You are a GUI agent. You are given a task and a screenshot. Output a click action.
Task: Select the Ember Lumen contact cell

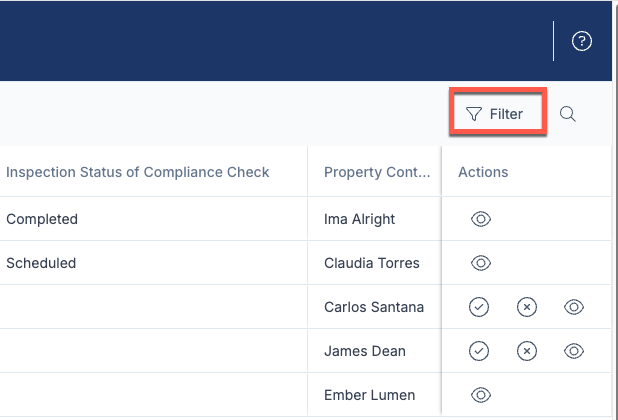click(x=374, y=395)
